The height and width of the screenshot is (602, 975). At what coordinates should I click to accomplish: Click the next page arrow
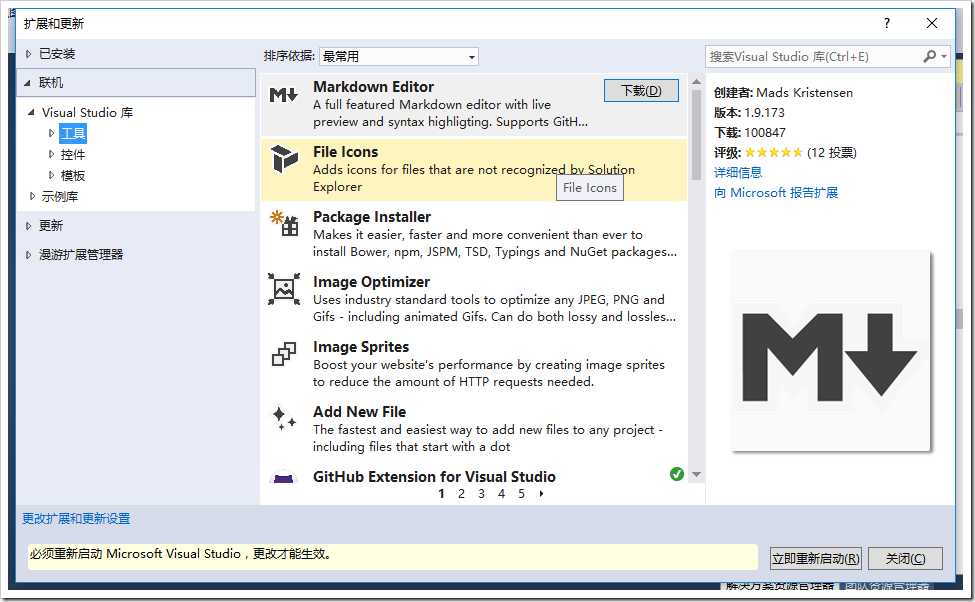pos(542,494)
